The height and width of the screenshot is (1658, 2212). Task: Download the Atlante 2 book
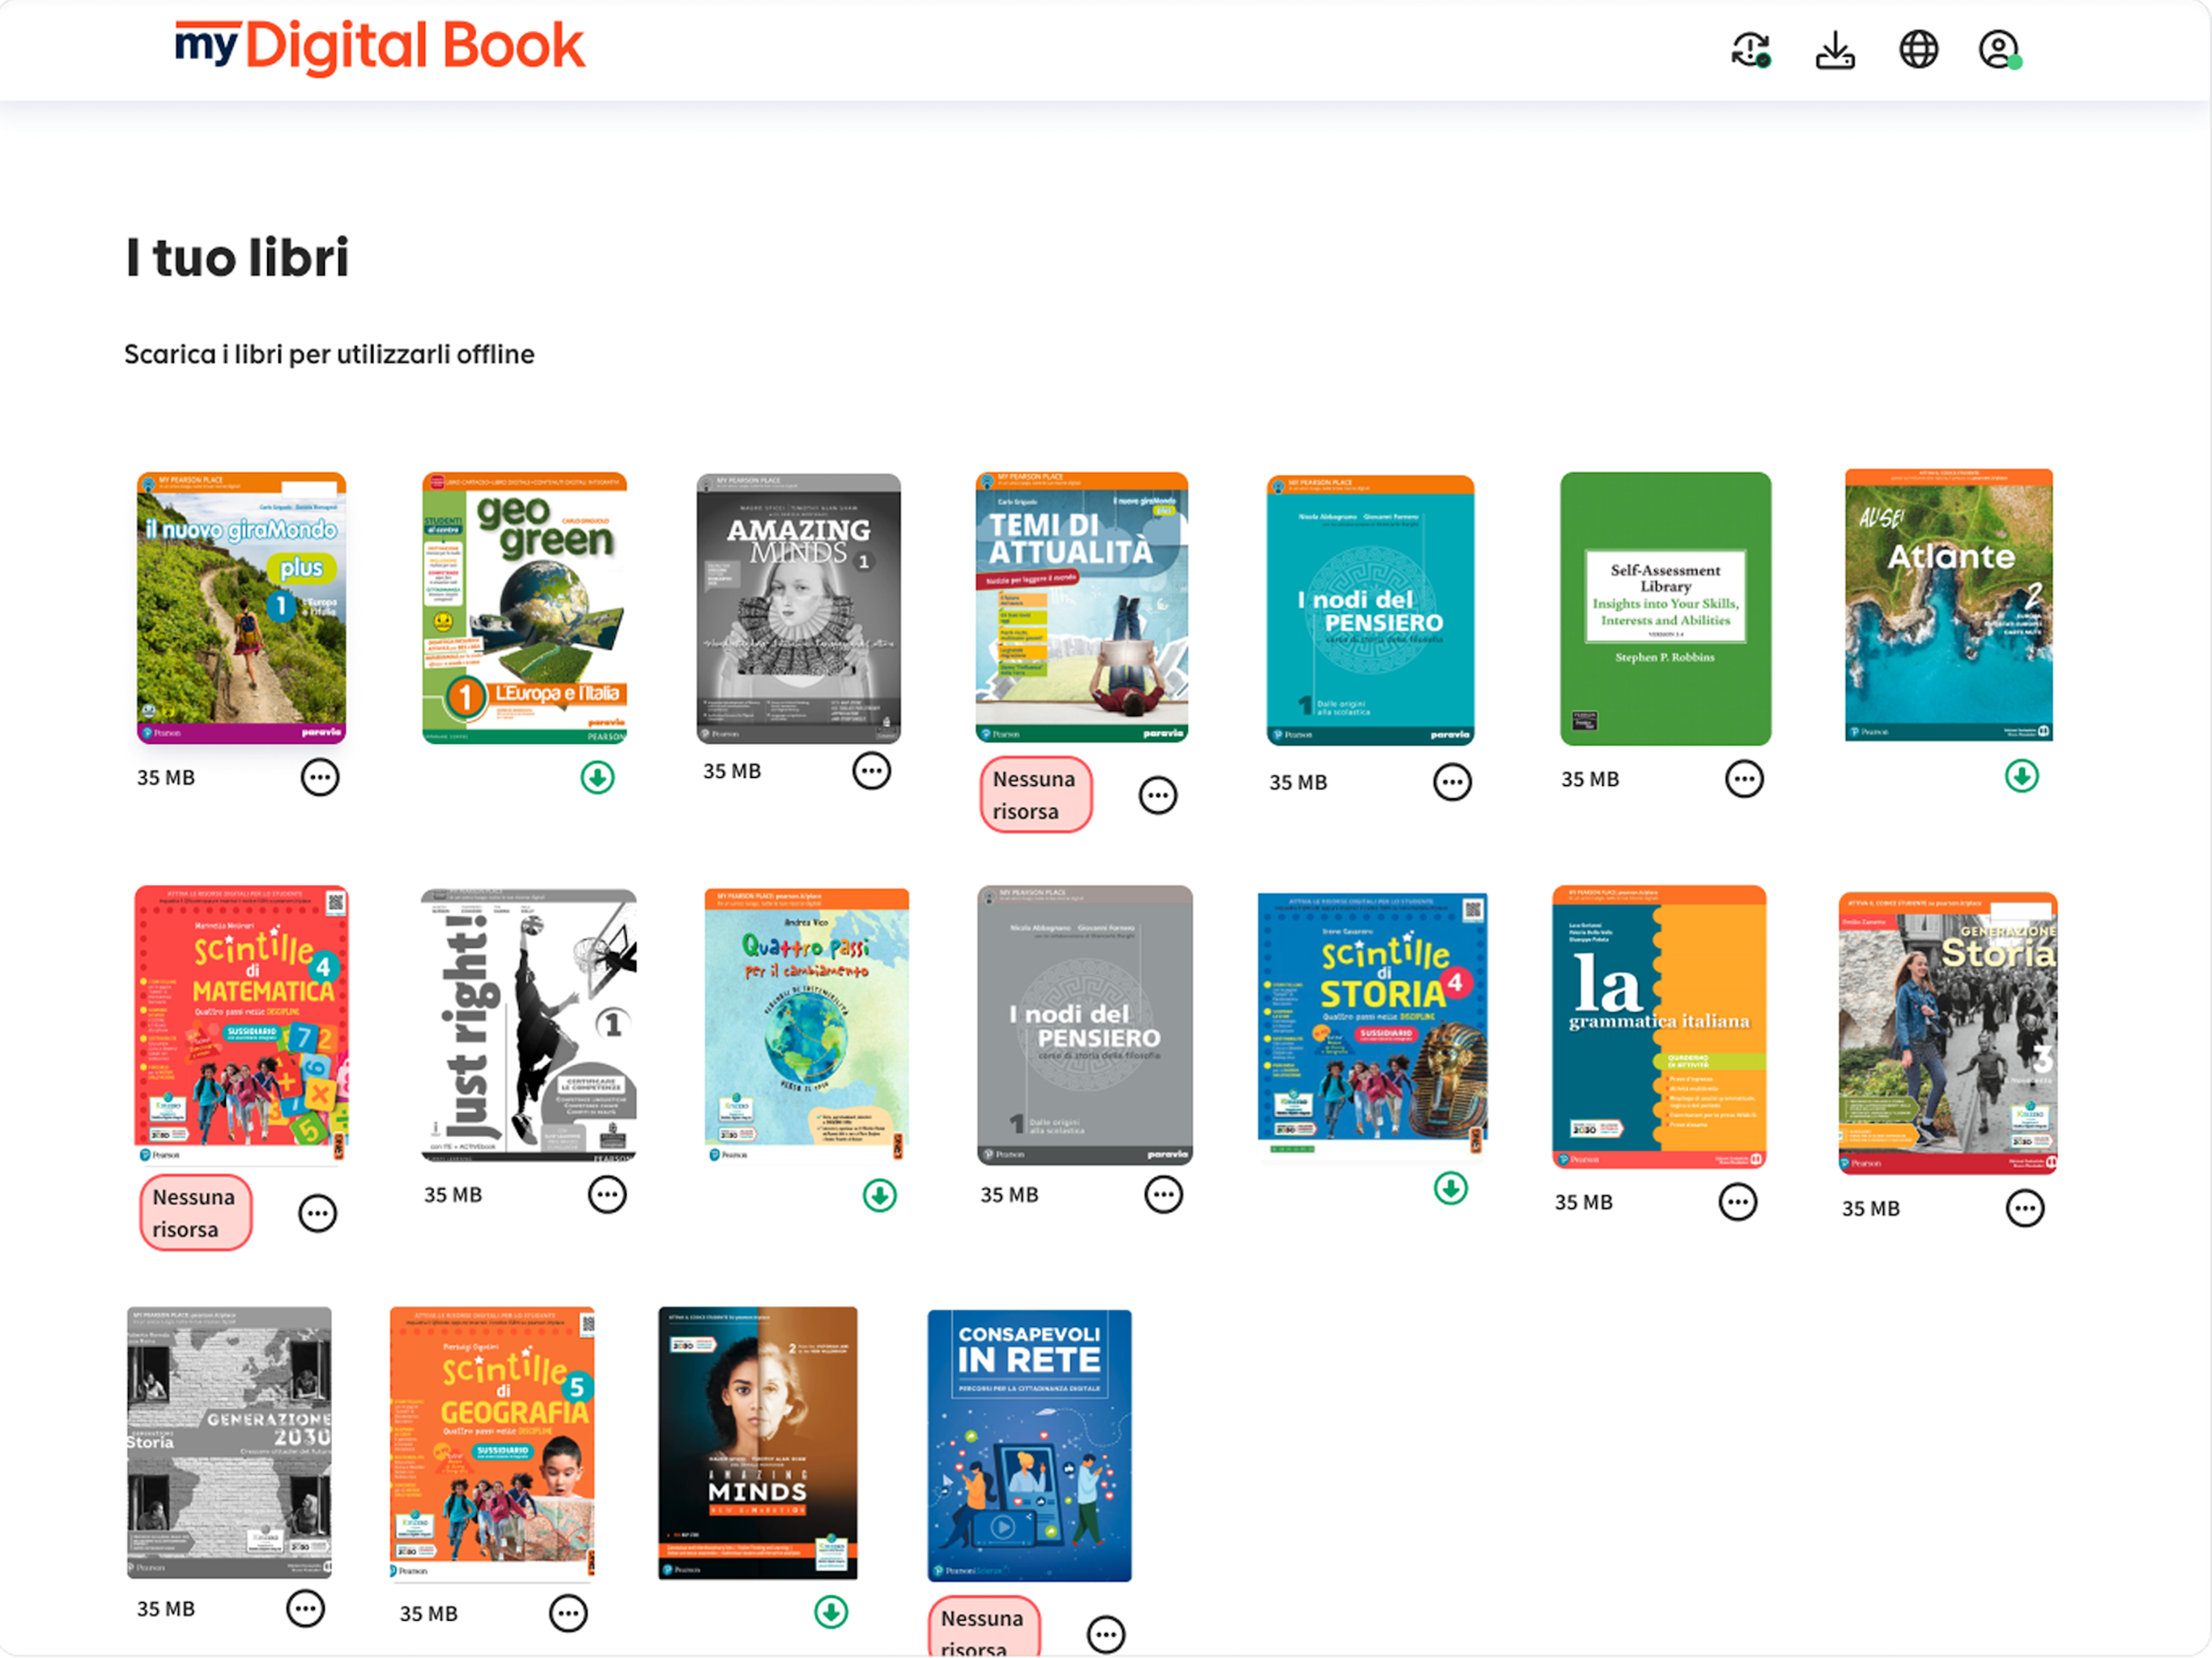2021,776
